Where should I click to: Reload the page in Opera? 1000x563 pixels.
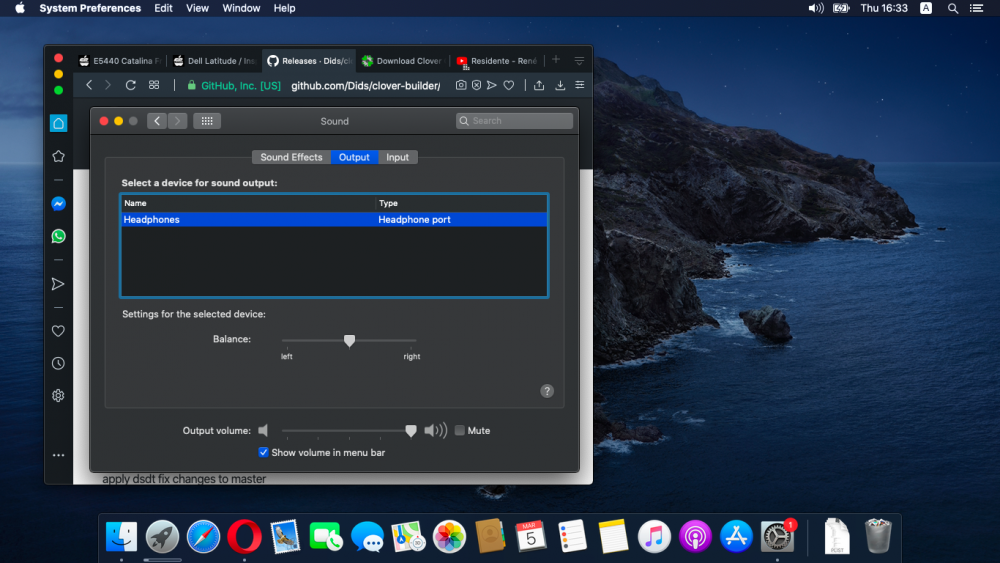click(130, 86)
